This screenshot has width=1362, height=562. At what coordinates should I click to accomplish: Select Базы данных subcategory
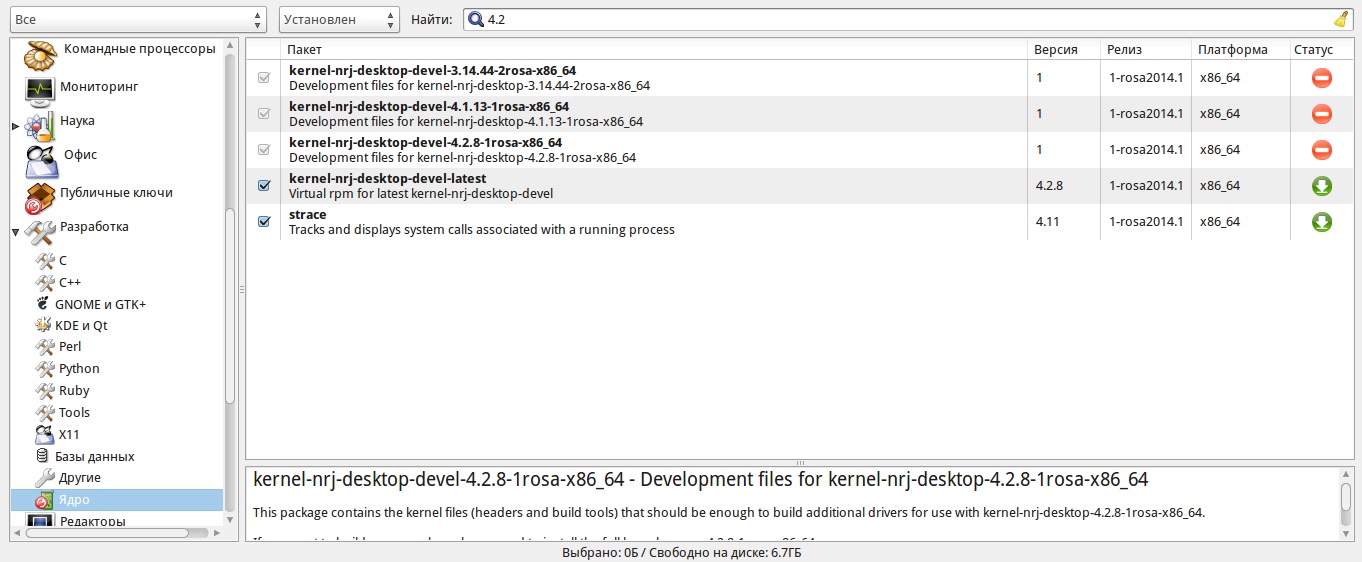(95, 456)
